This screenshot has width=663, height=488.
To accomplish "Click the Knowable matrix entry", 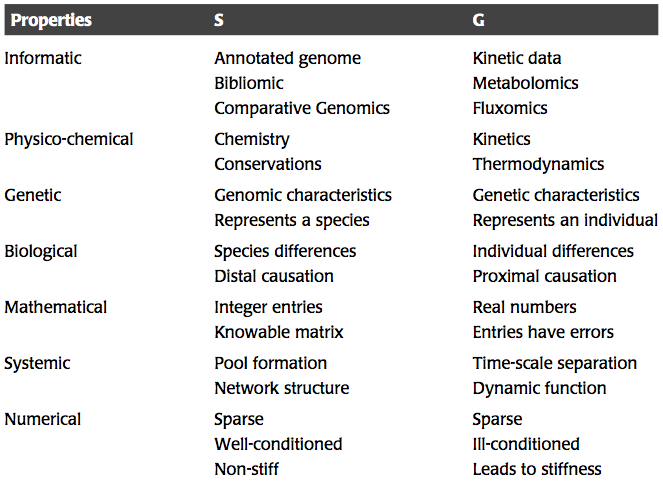I will pyautogui.click(x=279, y=332).
